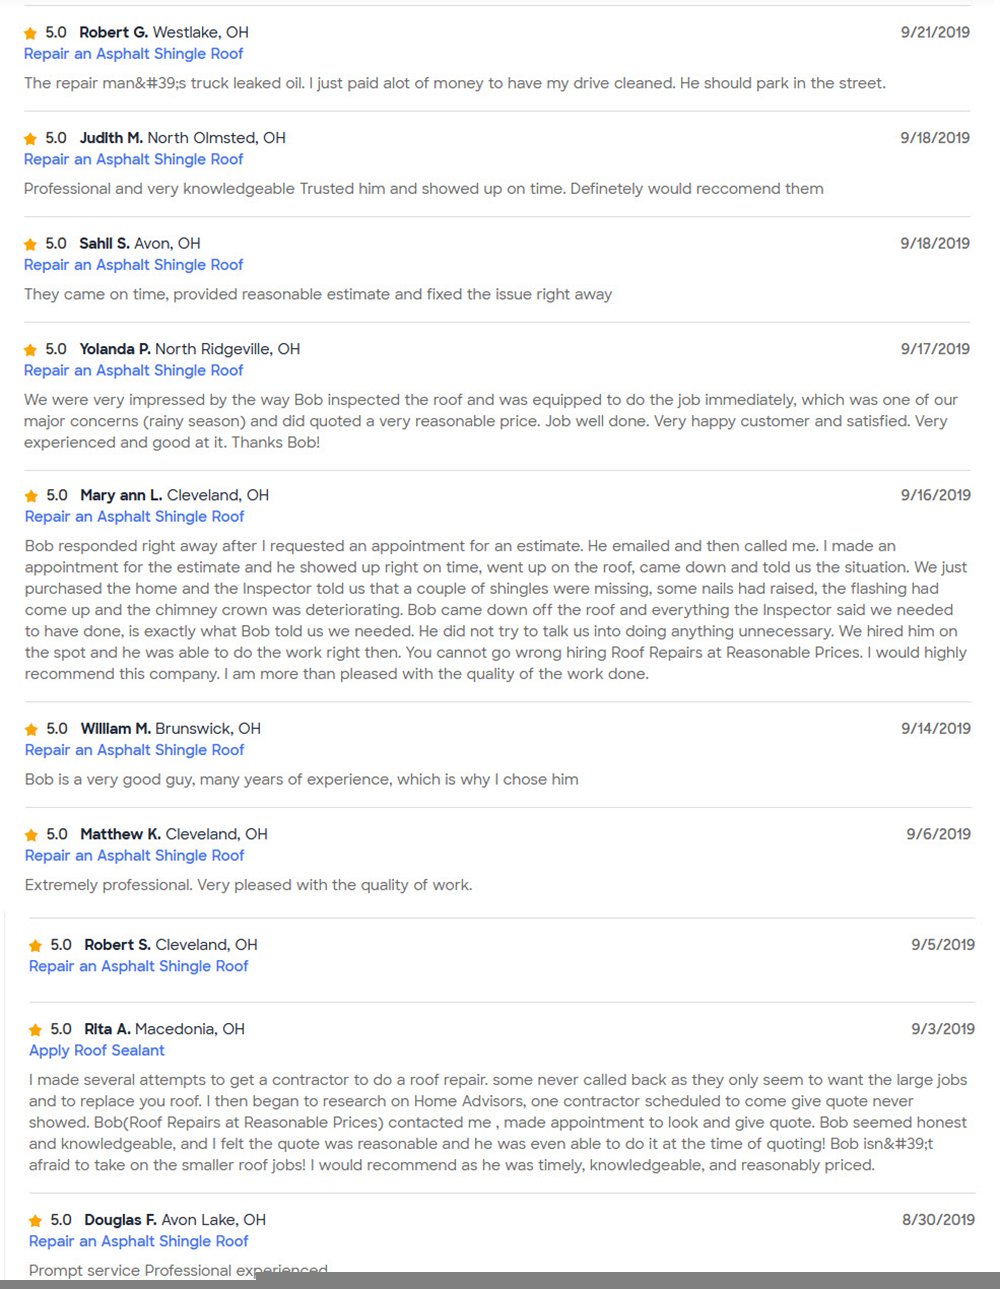1000x1289 pixels.
Task: Click the star beside Douglas F.
Action: click(x=35, y=1221)
